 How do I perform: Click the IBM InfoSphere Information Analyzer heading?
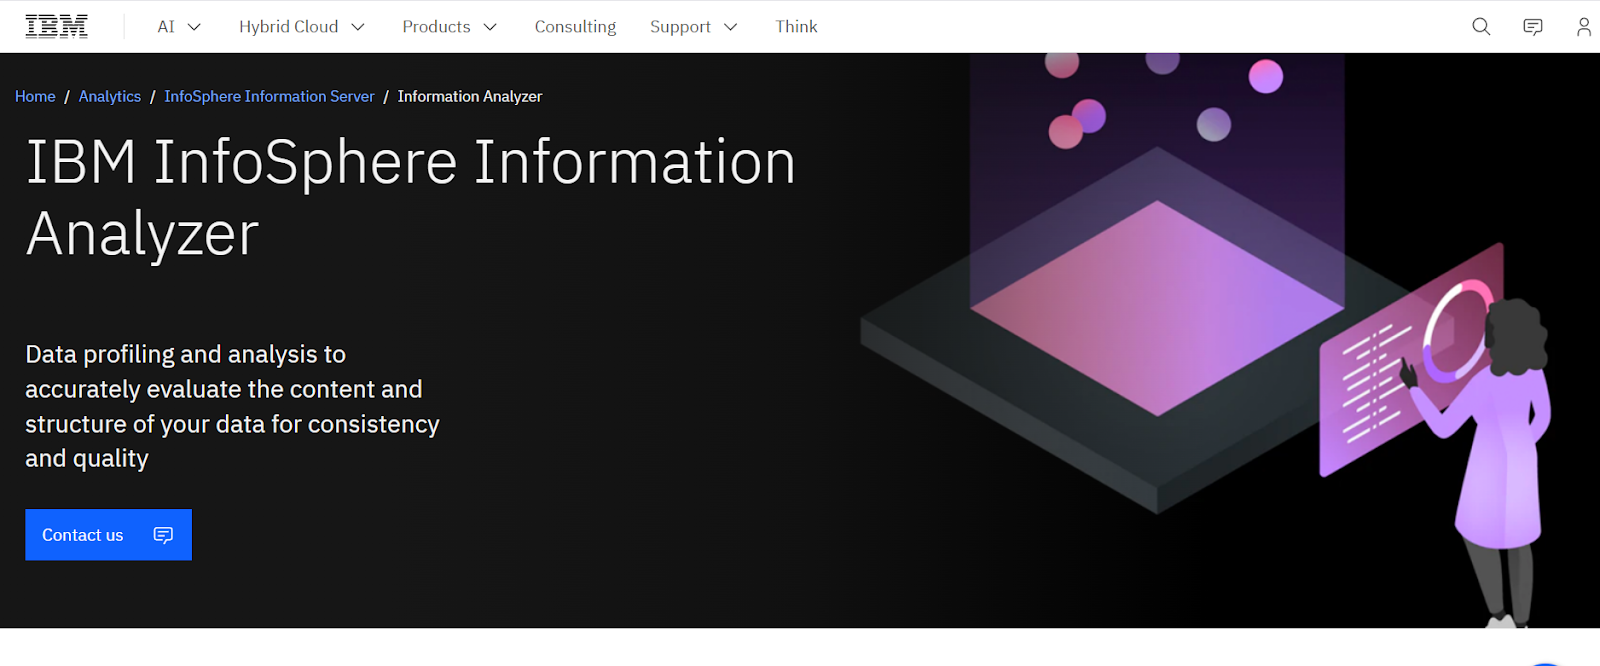click(x=410, y=198)
